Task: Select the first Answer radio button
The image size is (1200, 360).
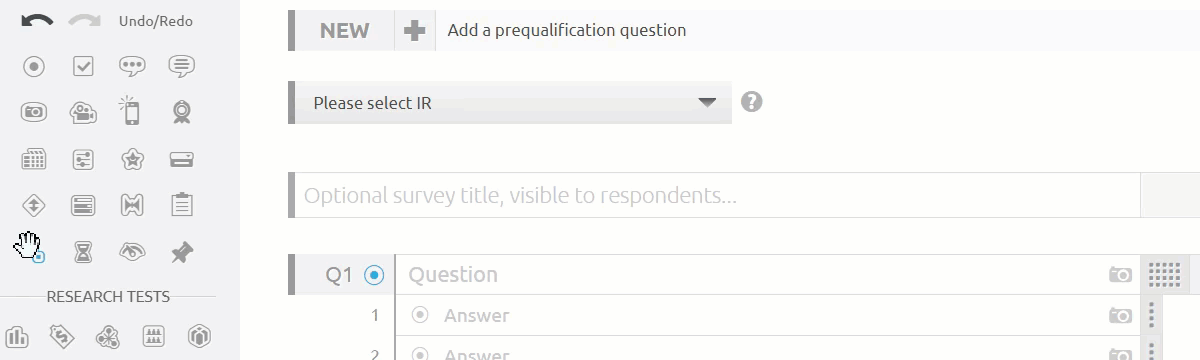Action: tap(419, 316)
